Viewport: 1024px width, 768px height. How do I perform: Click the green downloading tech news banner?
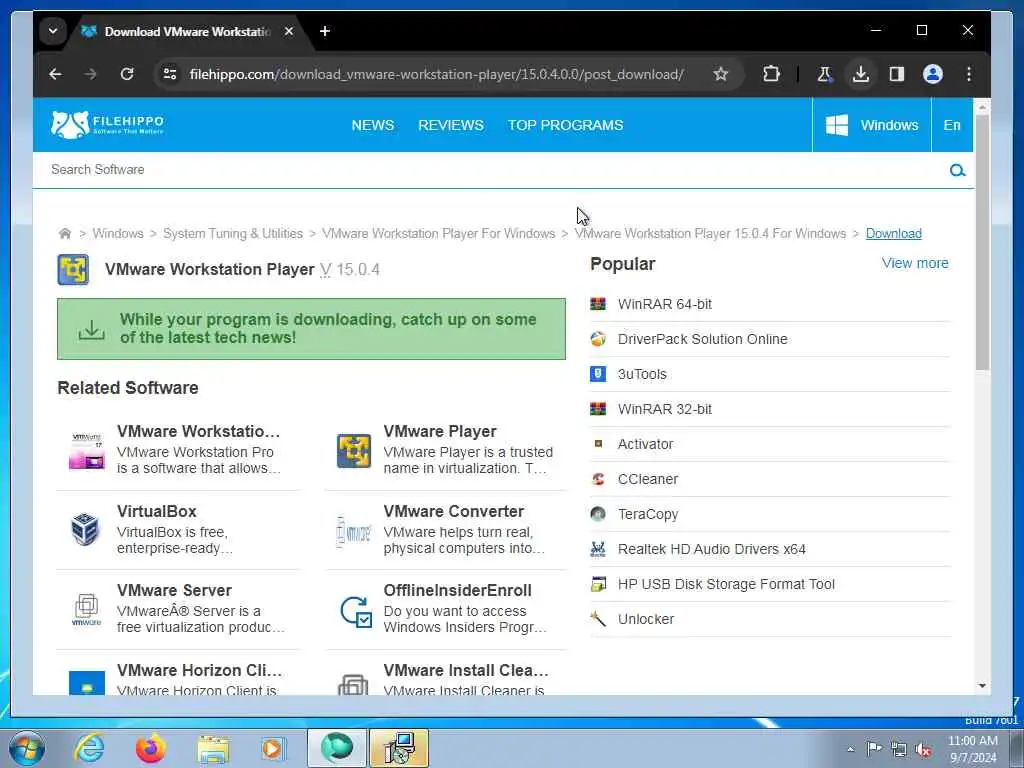pos(312,328)
